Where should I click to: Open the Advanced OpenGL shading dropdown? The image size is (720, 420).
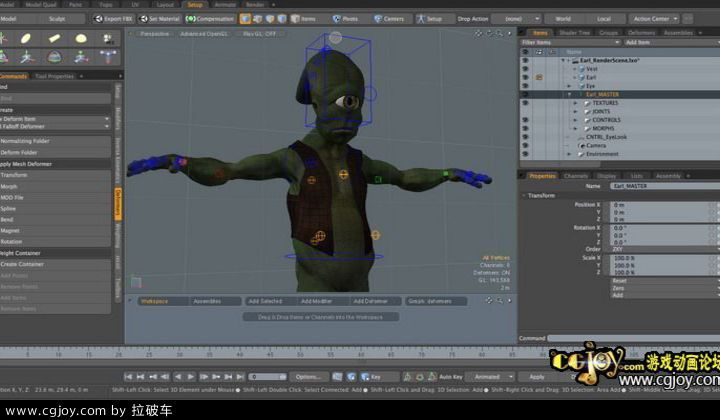(x=204, y=34)
